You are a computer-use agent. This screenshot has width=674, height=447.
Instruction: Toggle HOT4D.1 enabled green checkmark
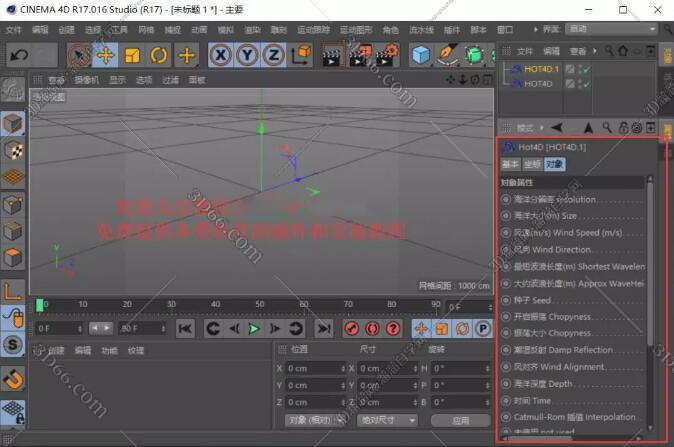587,69
